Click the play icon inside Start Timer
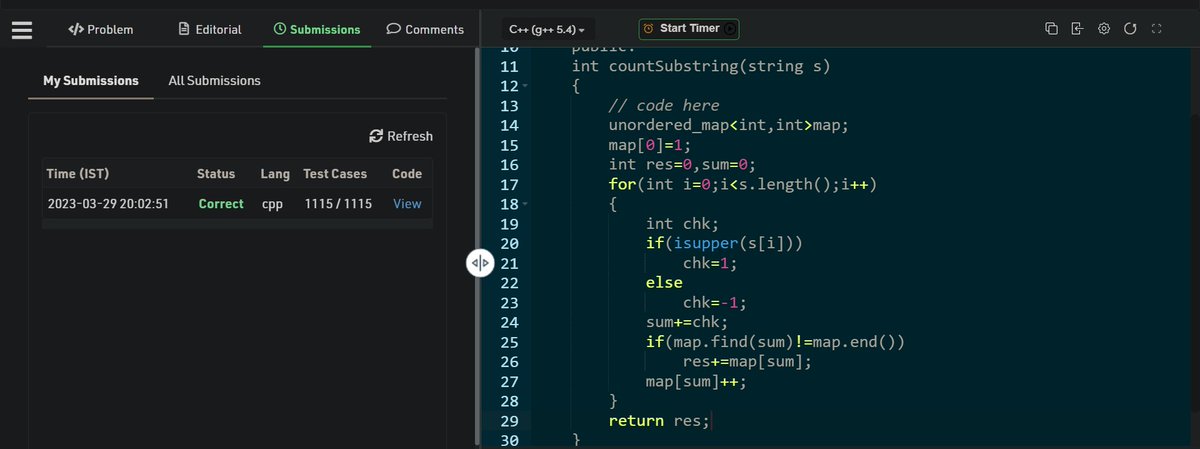The image size is (1200, 449). [x=730, y=29]
